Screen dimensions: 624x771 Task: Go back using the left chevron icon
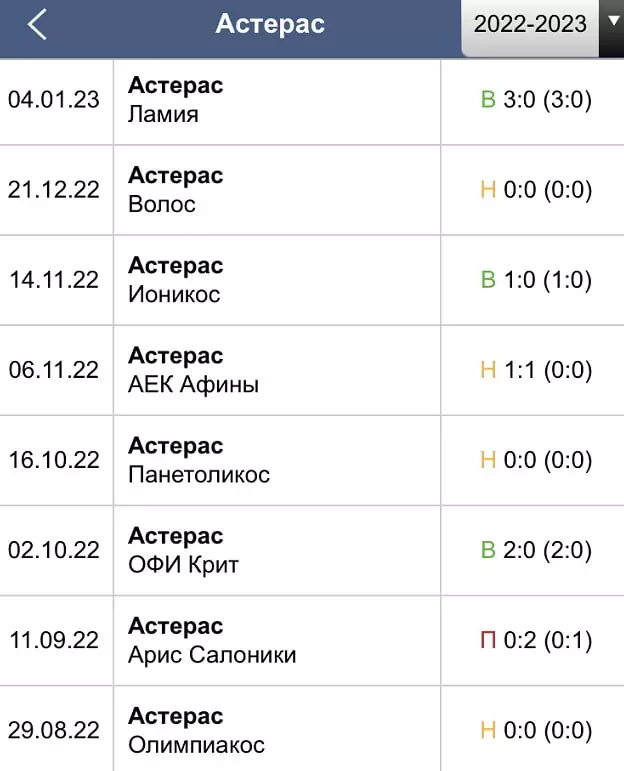(x=37, y=24)
